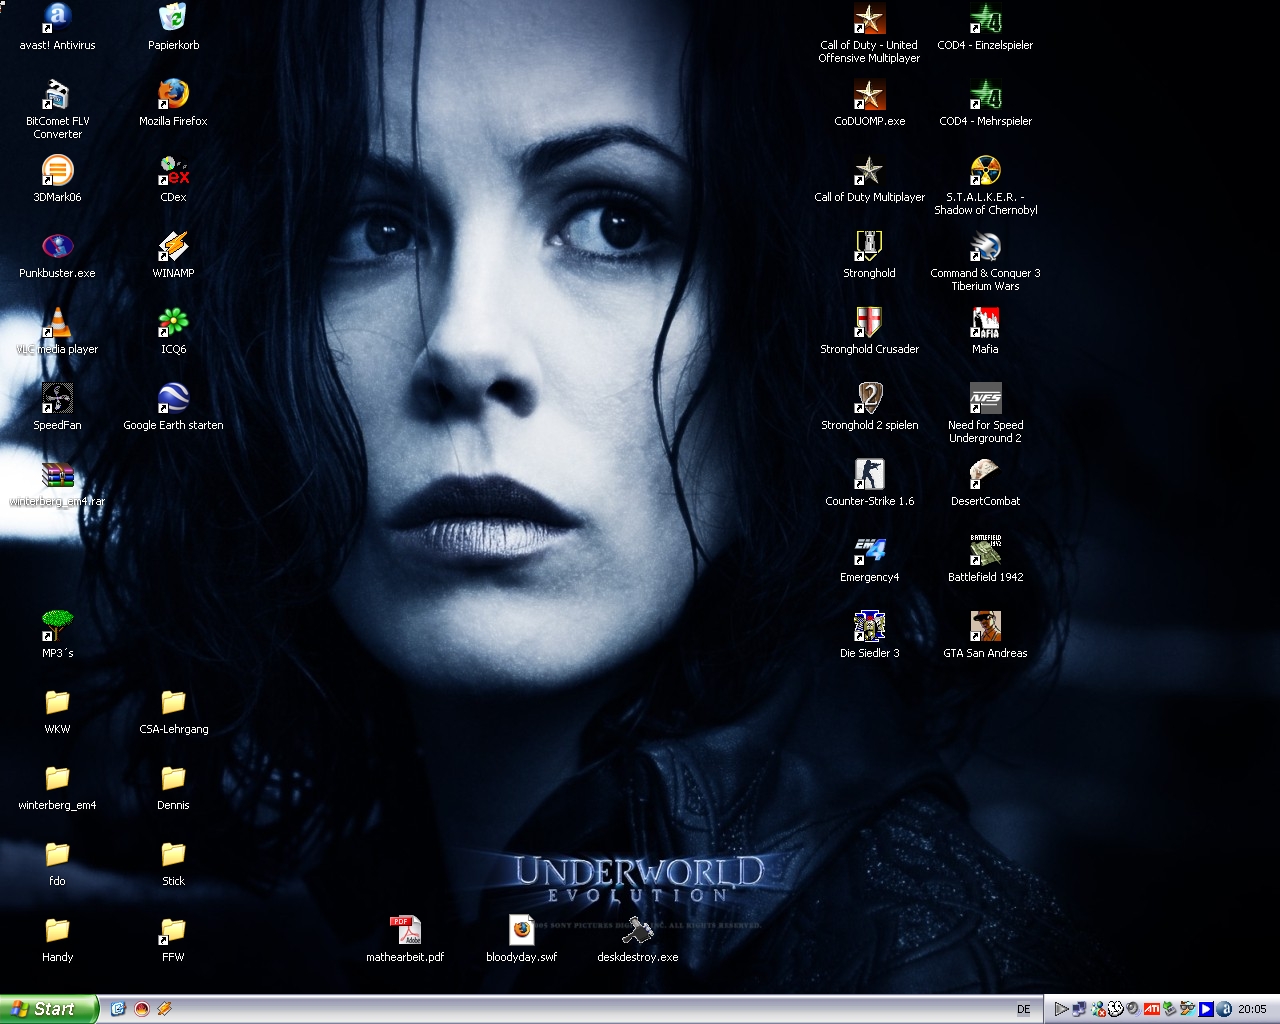The width and height of the screenshot is (1280, 1024).
Task: Click the volume speaker tray icon
Action: 1133,1009
